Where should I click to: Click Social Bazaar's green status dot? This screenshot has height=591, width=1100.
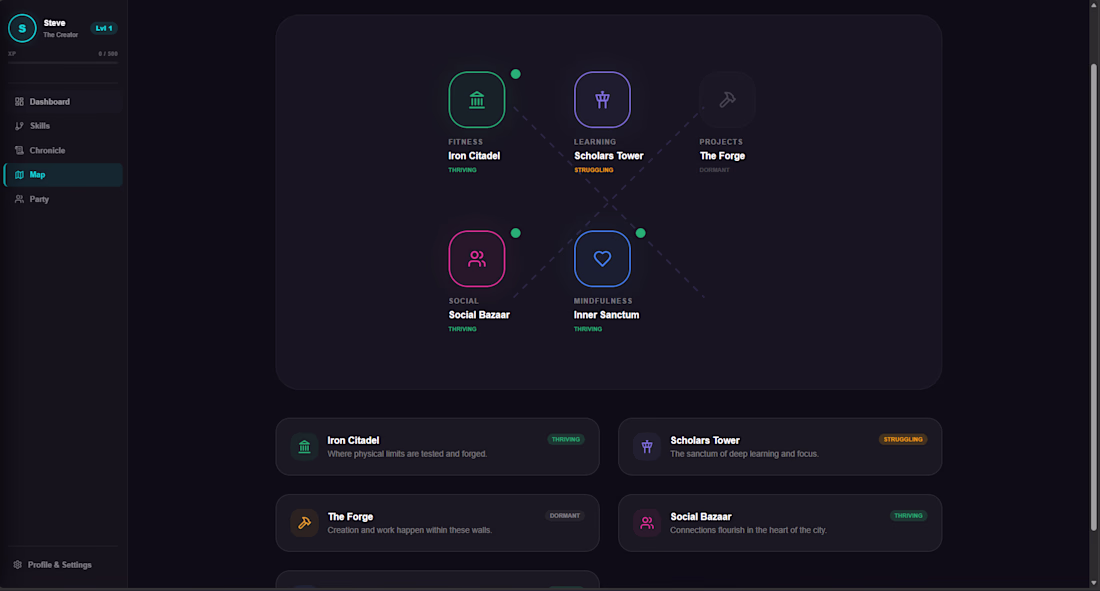pyautogui.click(x=516, y=233)
